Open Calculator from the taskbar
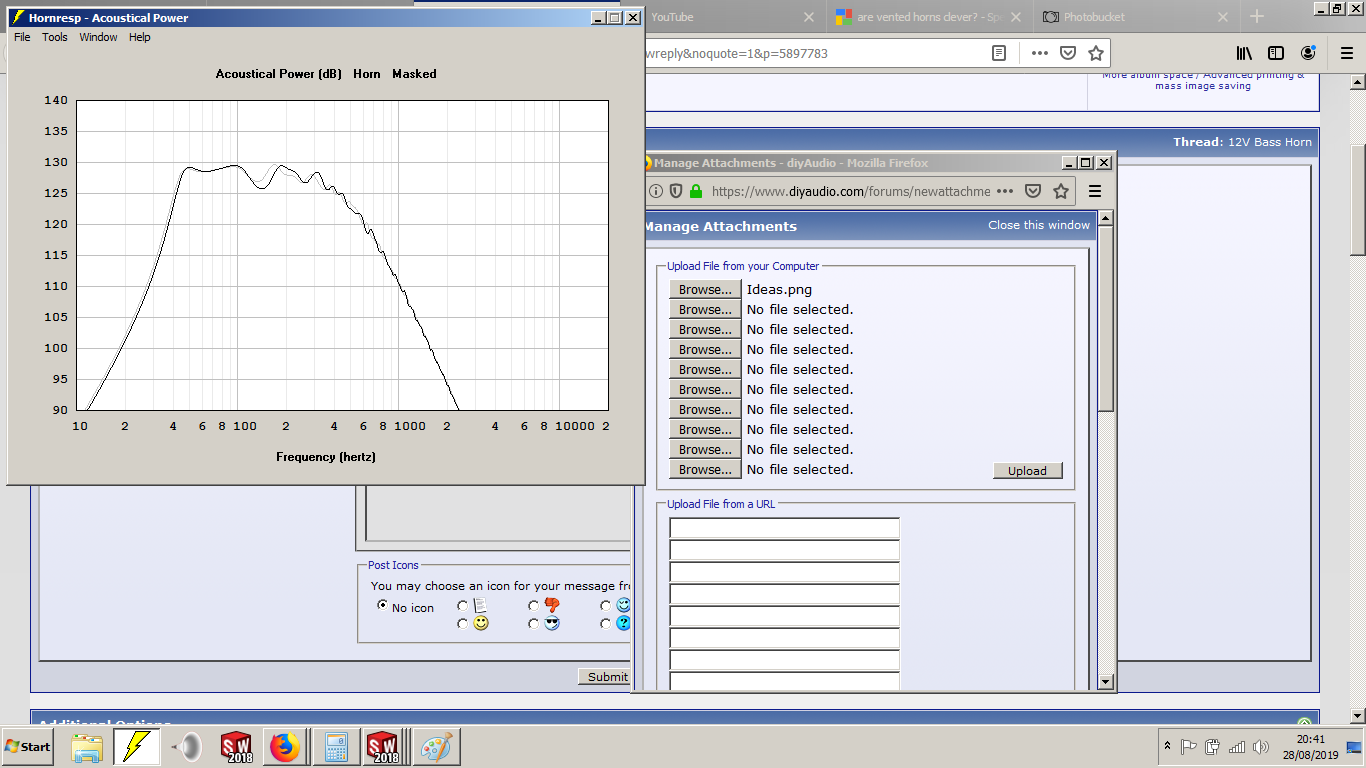Image resolution: width=1366 pixels, height=768 pixels. (336, 747)
